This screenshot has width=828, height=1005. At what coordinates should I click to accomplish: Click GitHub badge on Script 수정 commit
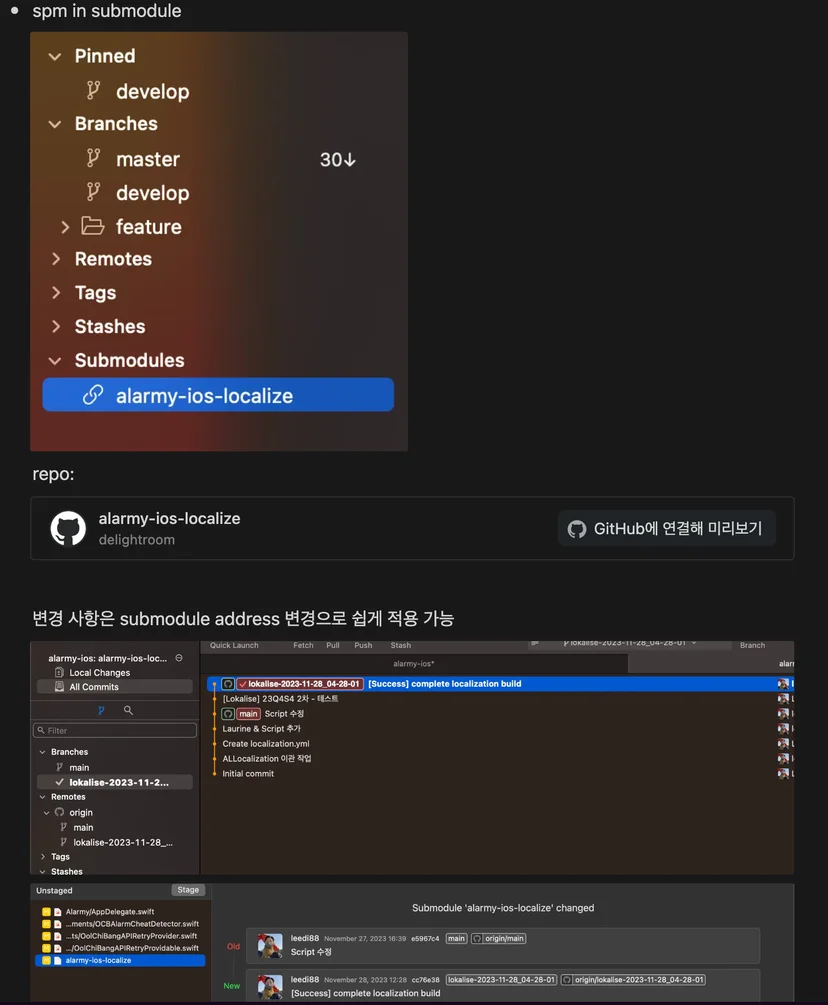[228, 714]
